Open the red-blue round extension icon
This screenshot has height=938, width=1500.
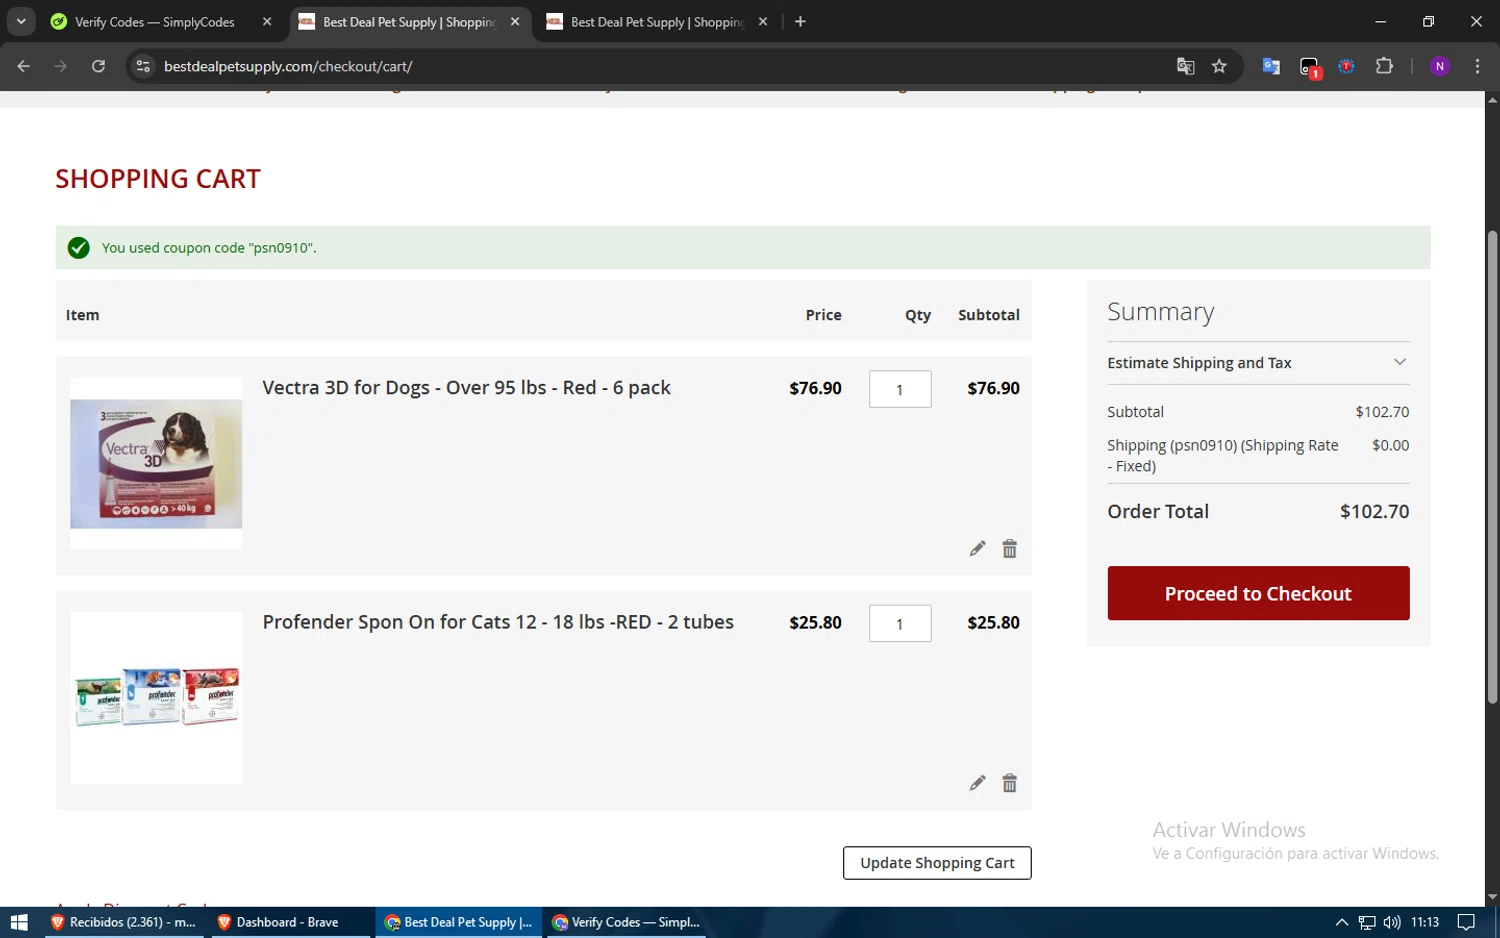1347,66
